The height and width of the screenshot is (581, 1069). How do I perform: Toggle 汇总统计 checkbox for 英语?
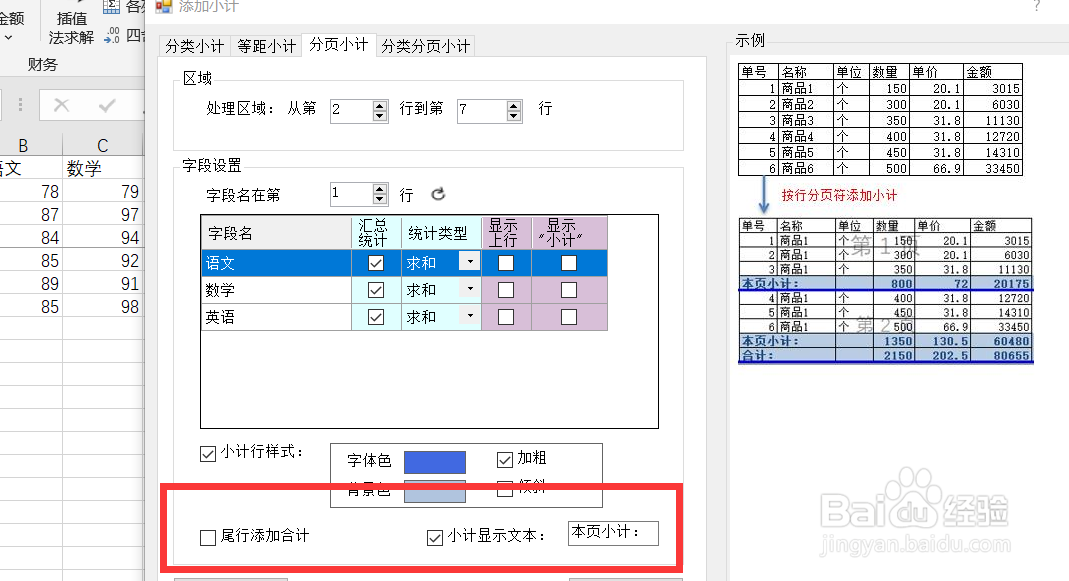point(376,317)
